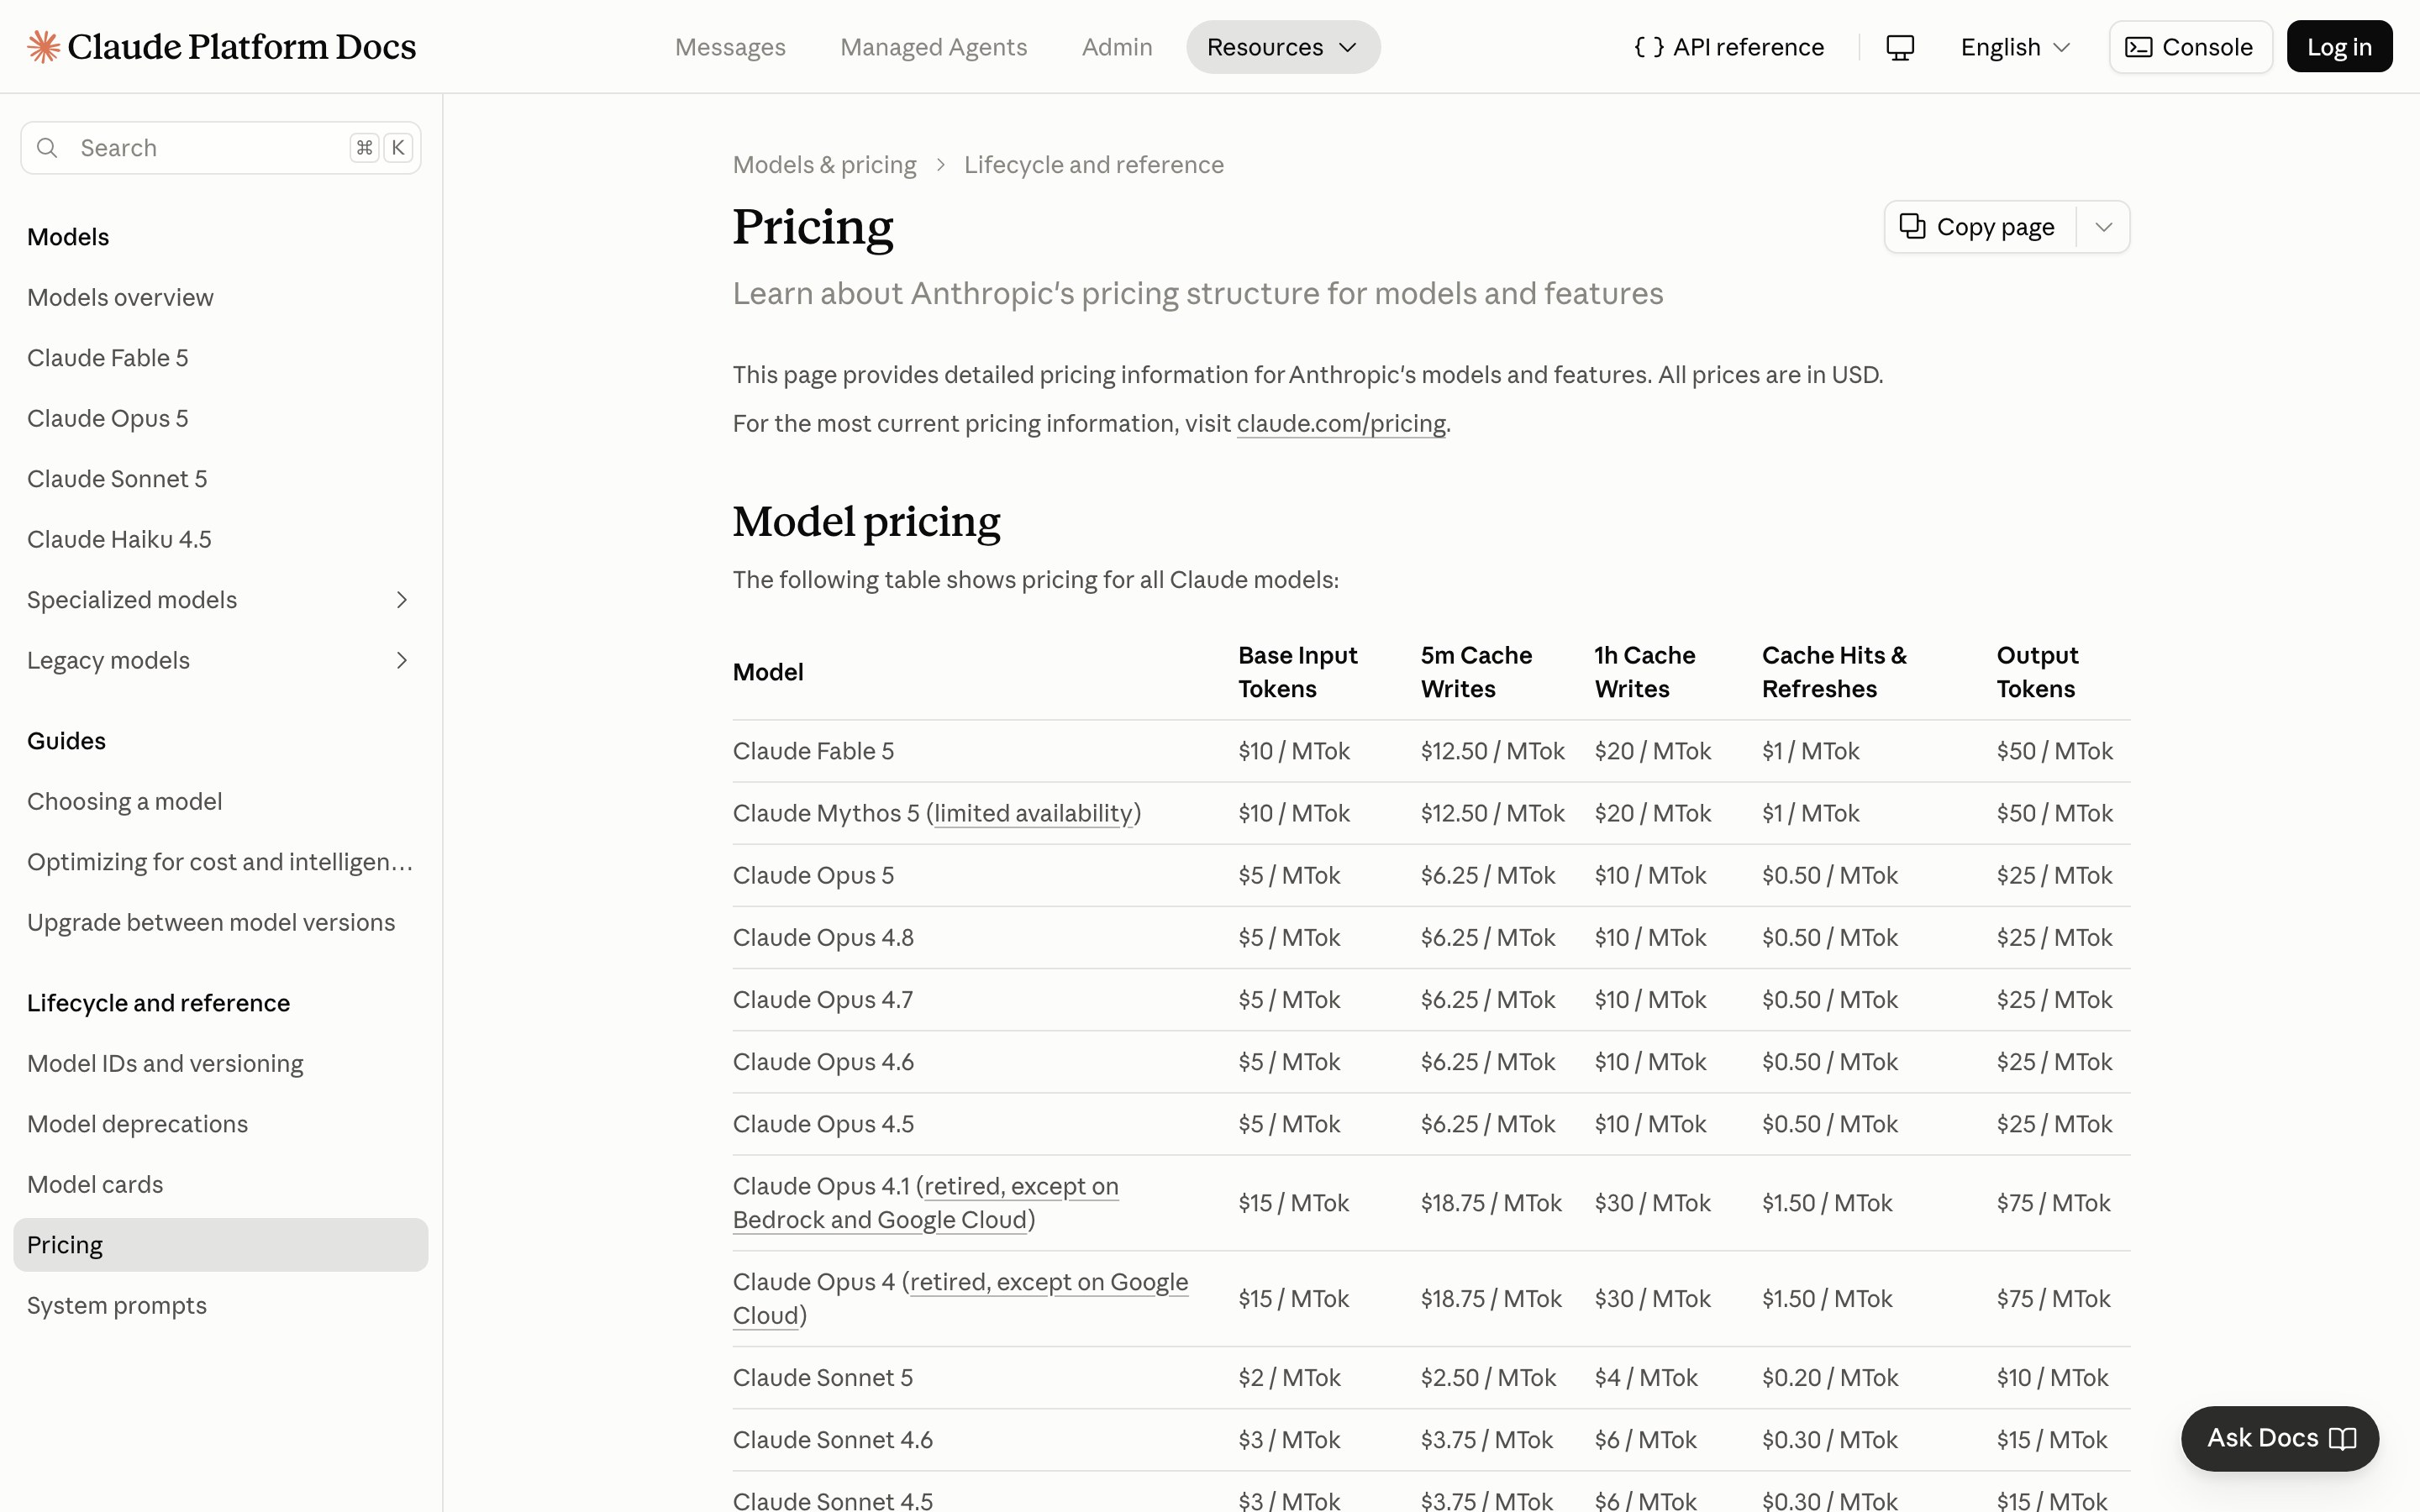Click the Claude Fable 5 table row name
Viewport: 2420px width, 1512px height.
[813, 751]
